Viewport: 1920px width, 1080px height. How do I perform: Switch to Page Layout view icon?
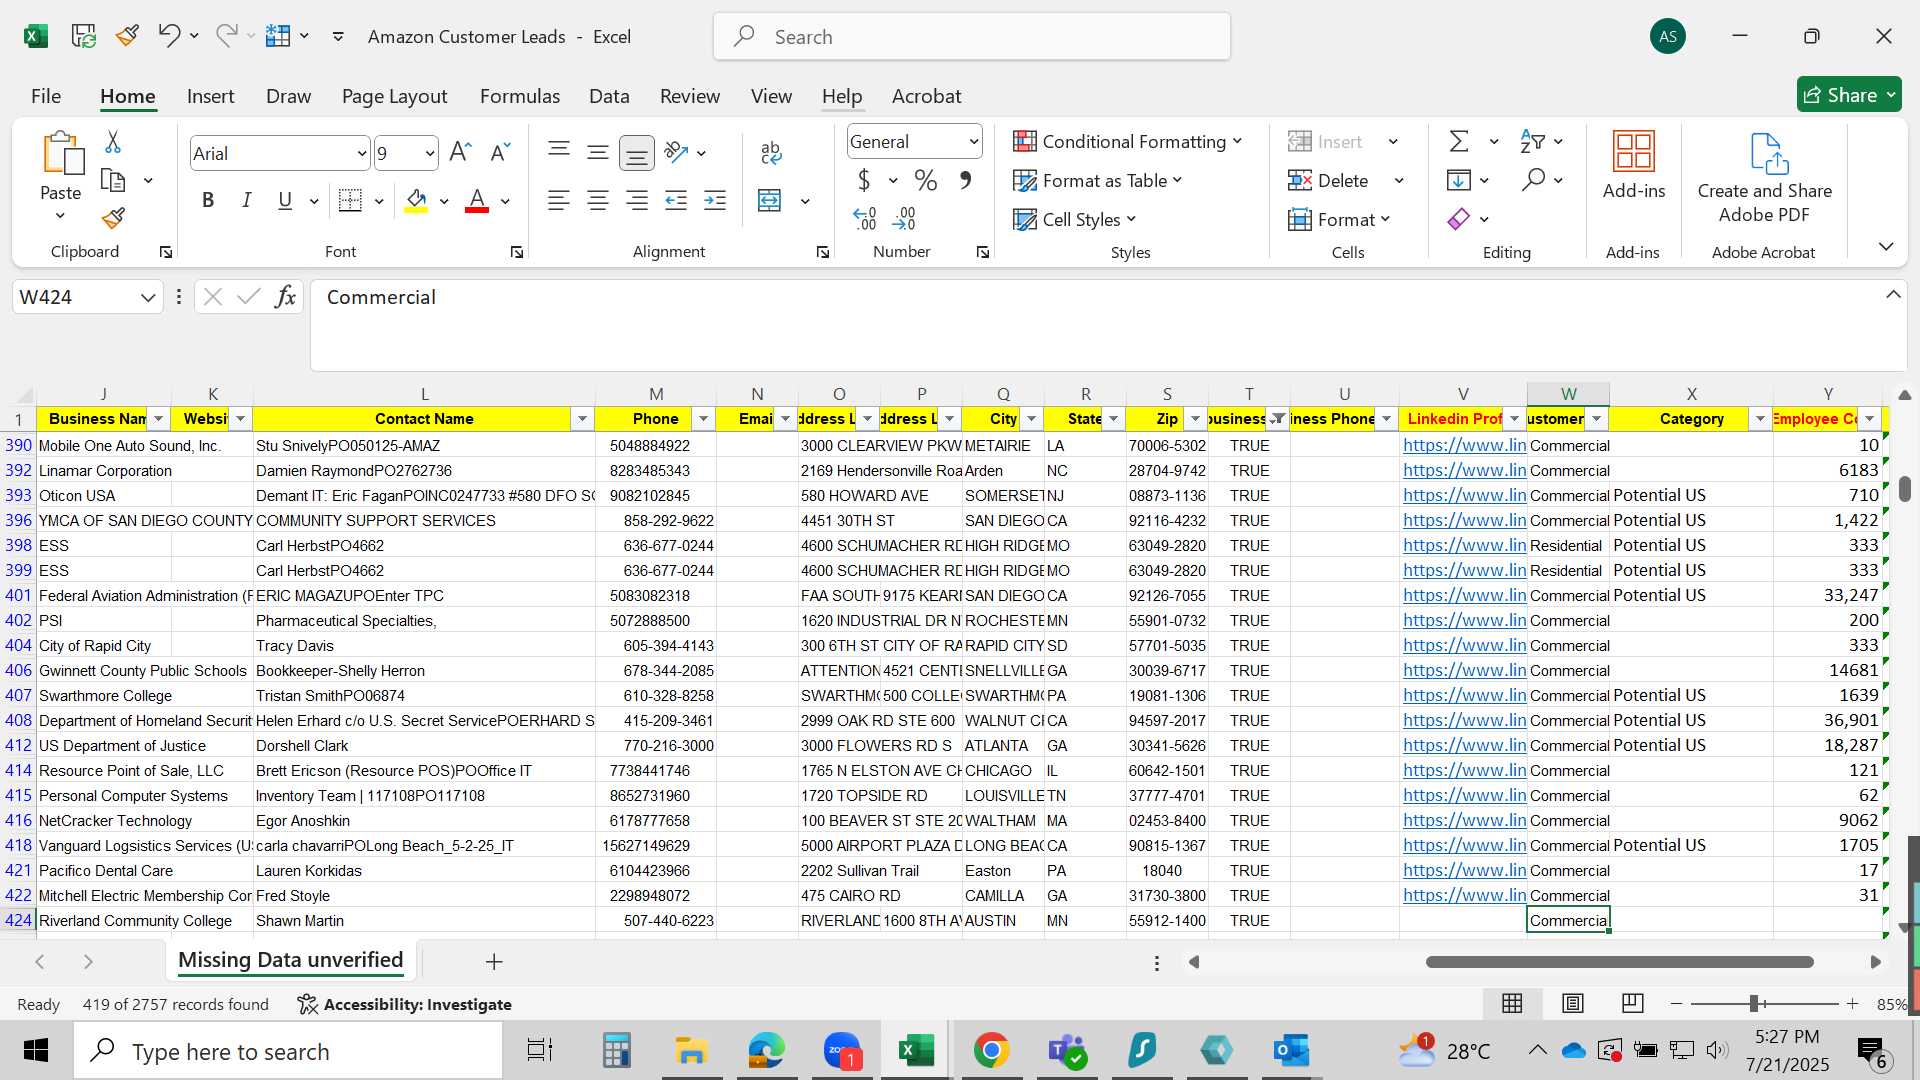pos(1573,1003)
